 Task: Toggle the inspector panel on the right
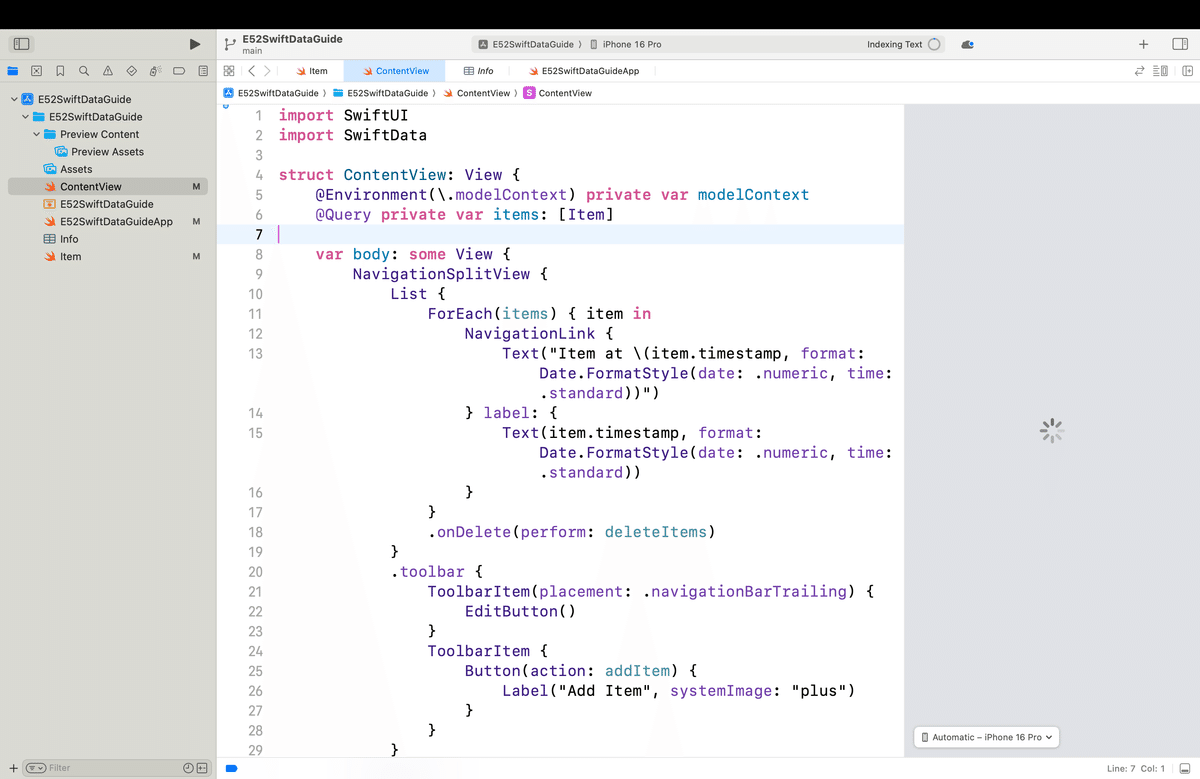tap(1179, 44)
